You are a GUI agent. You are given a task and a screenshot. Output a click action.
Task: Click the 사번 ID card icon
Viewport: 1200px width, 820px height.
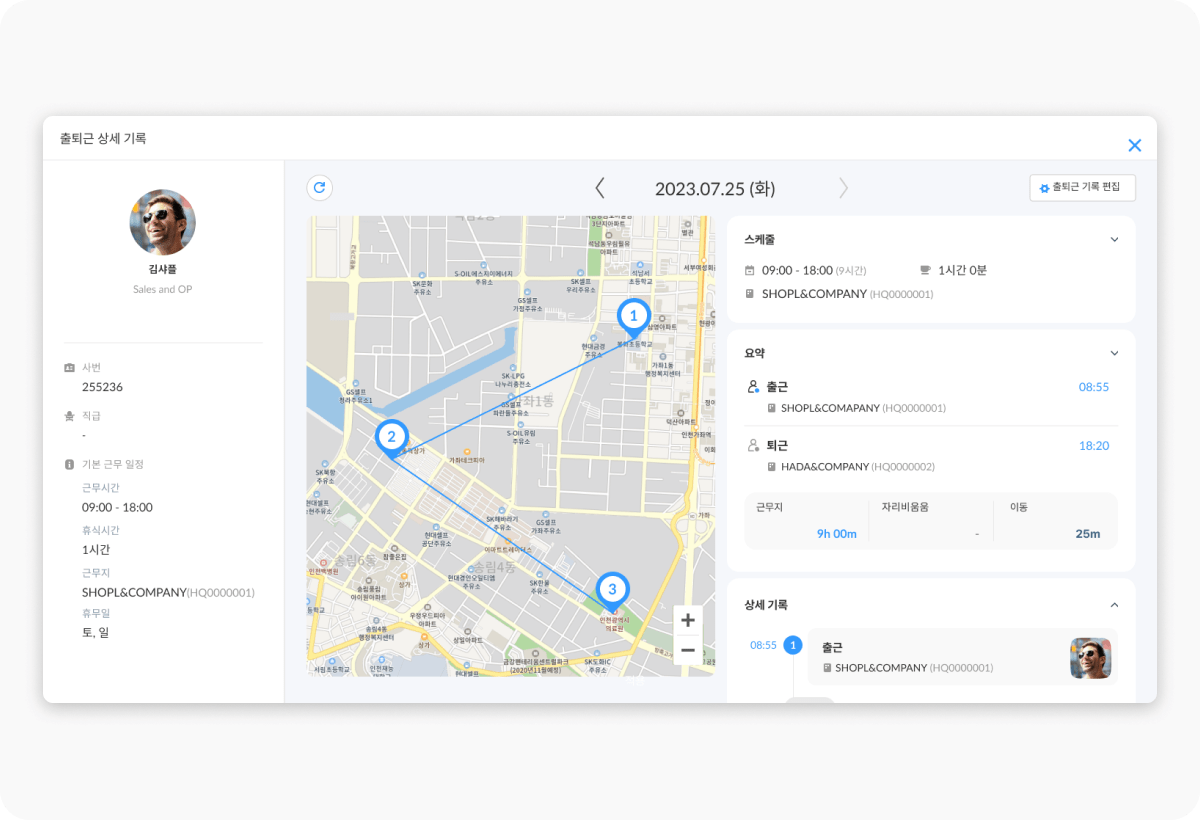pyautogui.click(x=69, y=367)
